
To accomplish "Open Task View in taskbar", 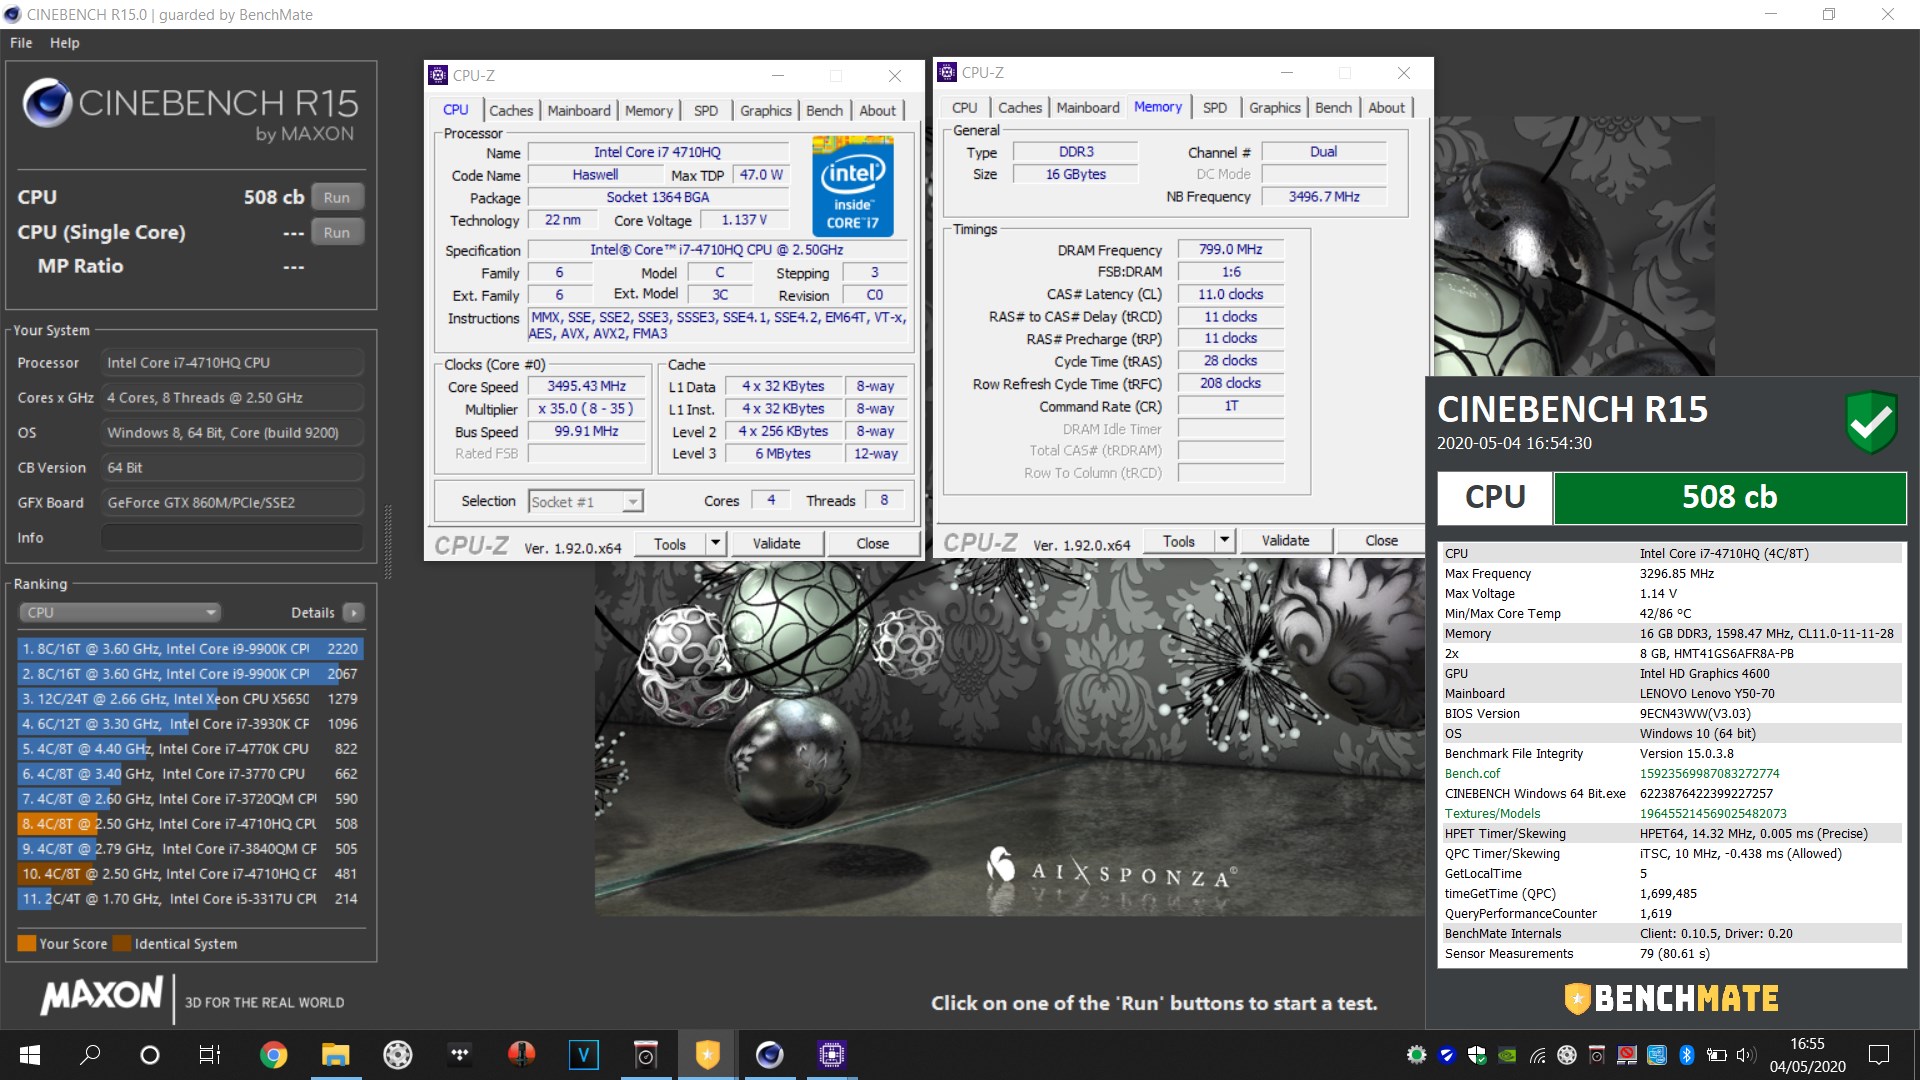I will tap(210, 1054).
